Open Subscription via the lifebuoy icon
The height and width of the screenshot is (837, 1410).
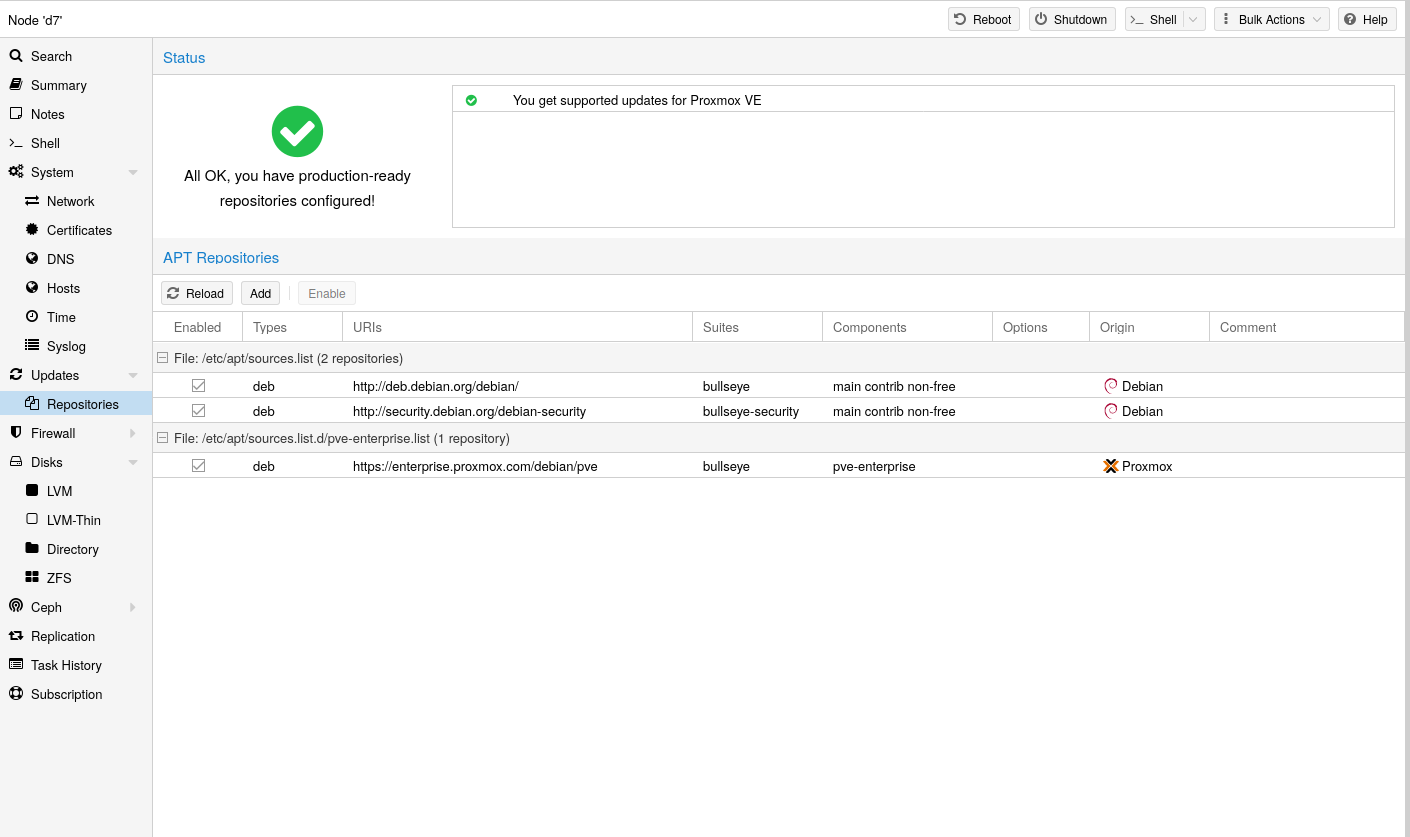[x=16, y=694]
